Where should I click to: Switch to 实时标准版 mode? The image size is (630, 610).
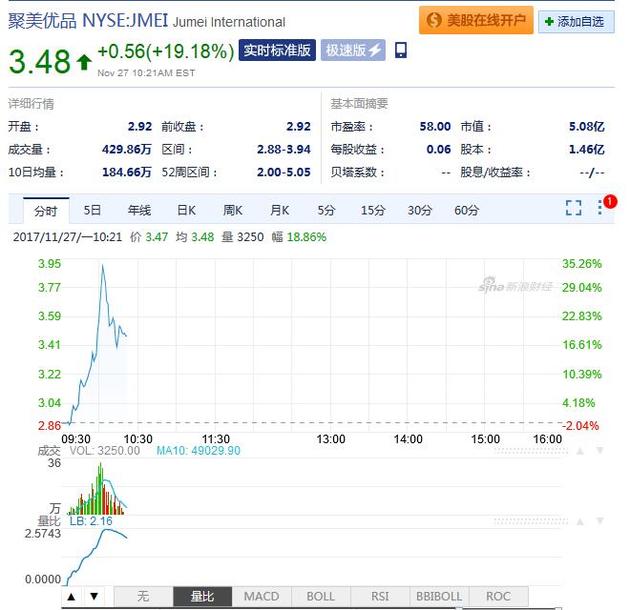point(277,50)
